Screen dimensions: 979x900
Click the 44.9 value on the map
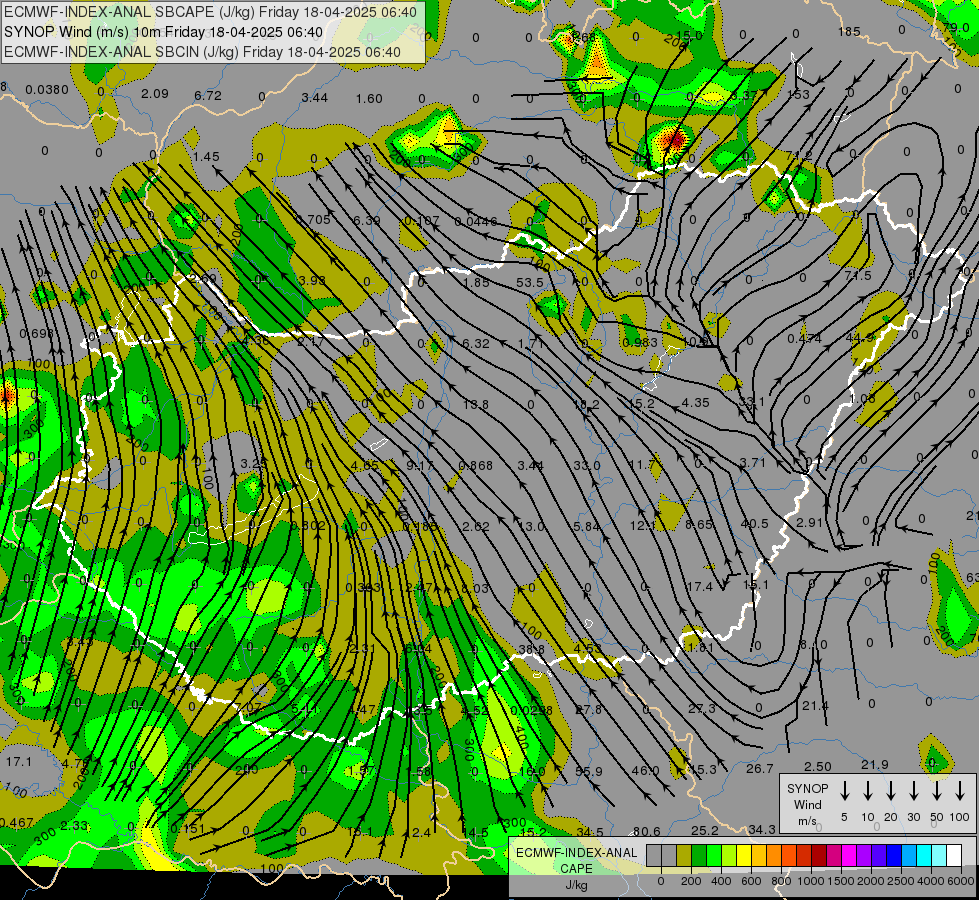pyautogui.click(x=860, y=338)
